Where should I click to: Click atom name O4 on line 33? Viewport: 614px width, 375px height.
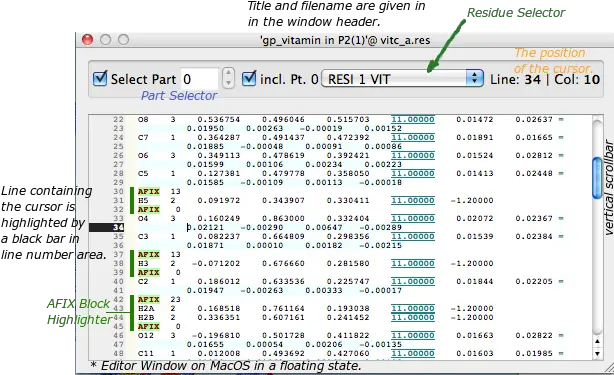click(x=143, y=218)
